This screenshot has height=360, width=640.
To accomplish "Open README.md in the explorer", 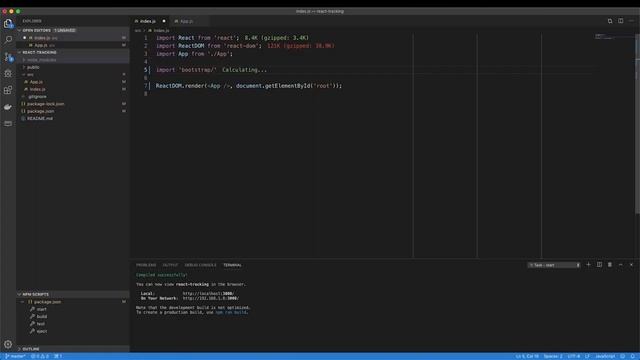I will pos(40,119).
